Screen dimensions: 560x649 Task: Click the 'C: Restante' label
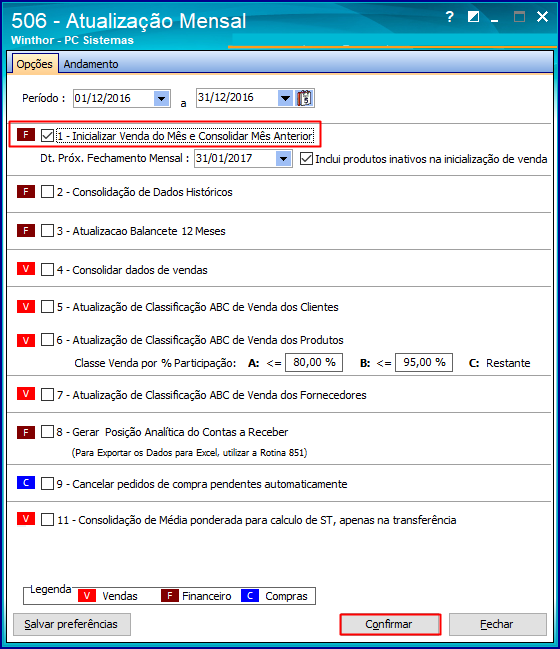point(500,363)
